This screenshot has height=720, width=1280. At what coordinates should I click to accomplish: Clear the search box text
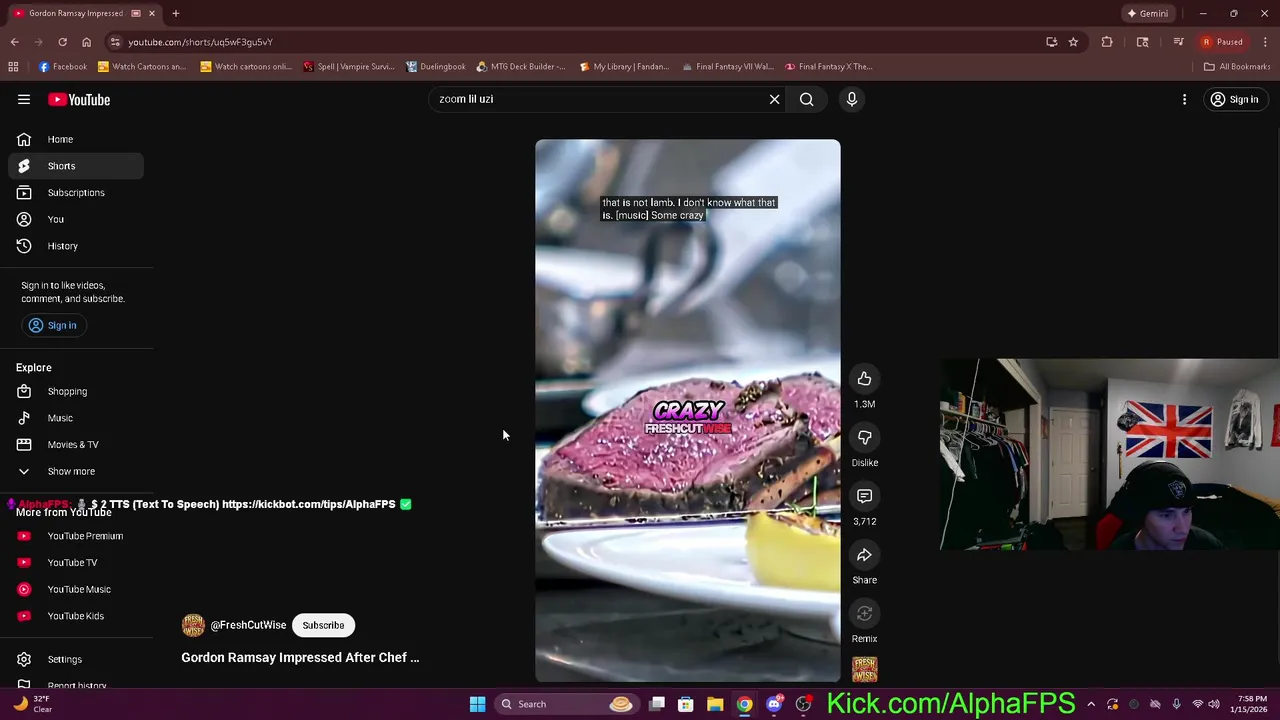[x=774, y=99]
